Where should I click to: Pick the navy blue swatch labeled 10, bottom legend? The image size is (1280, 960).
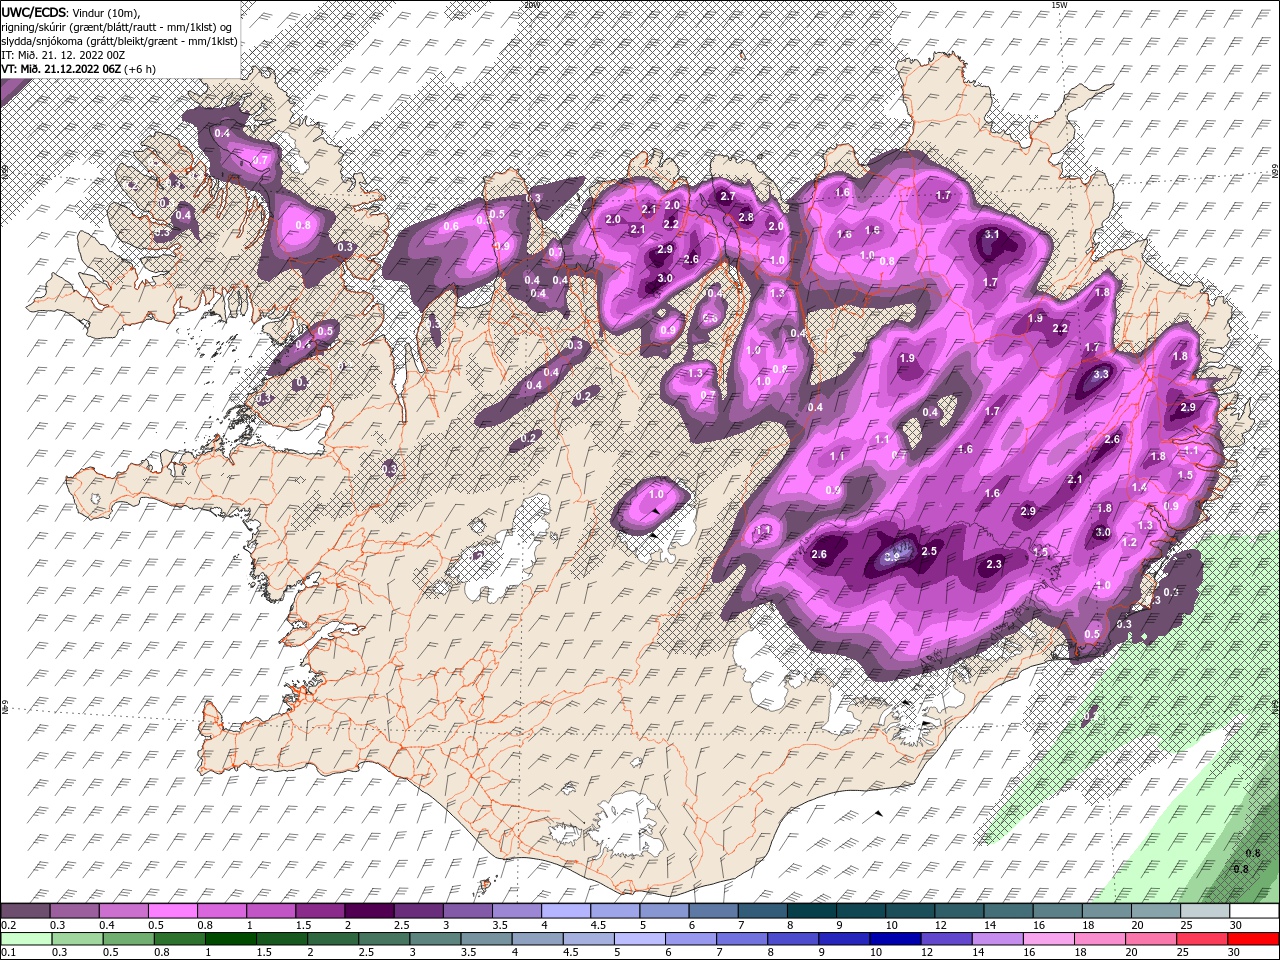click(894, 938)
